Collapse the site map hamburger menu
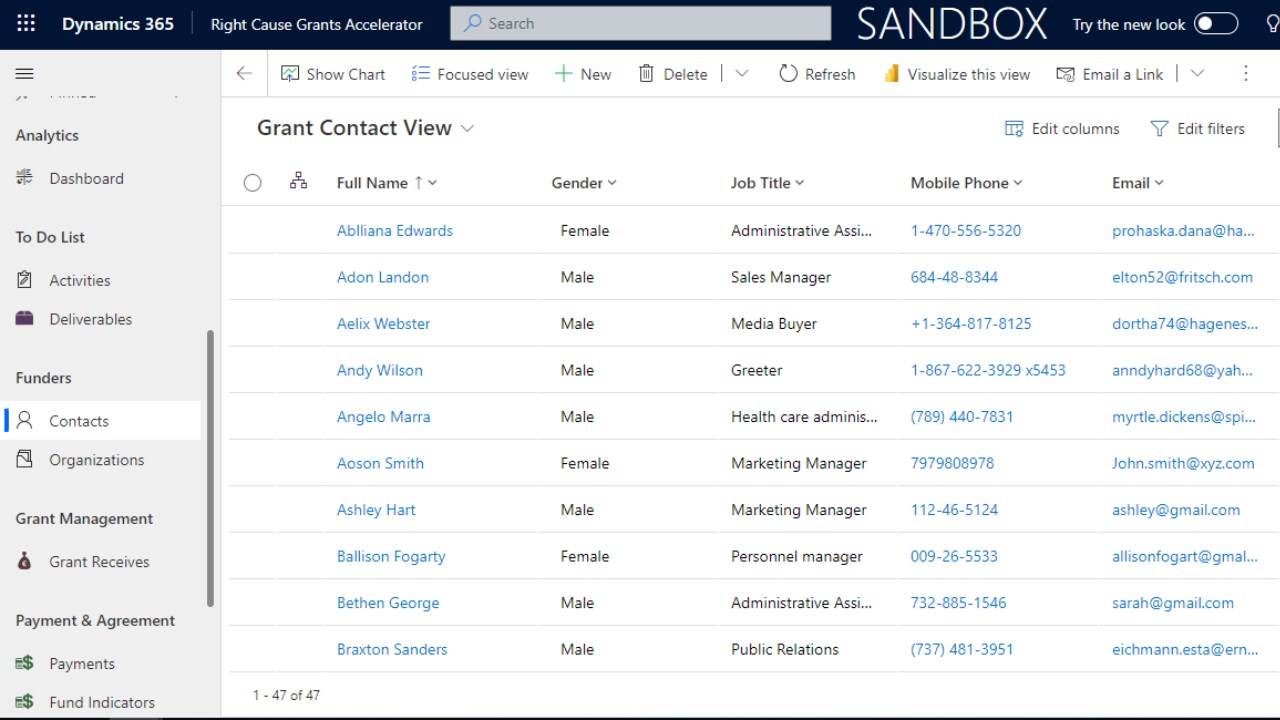This screenshot has height=720, width=1280. (25, 74)
